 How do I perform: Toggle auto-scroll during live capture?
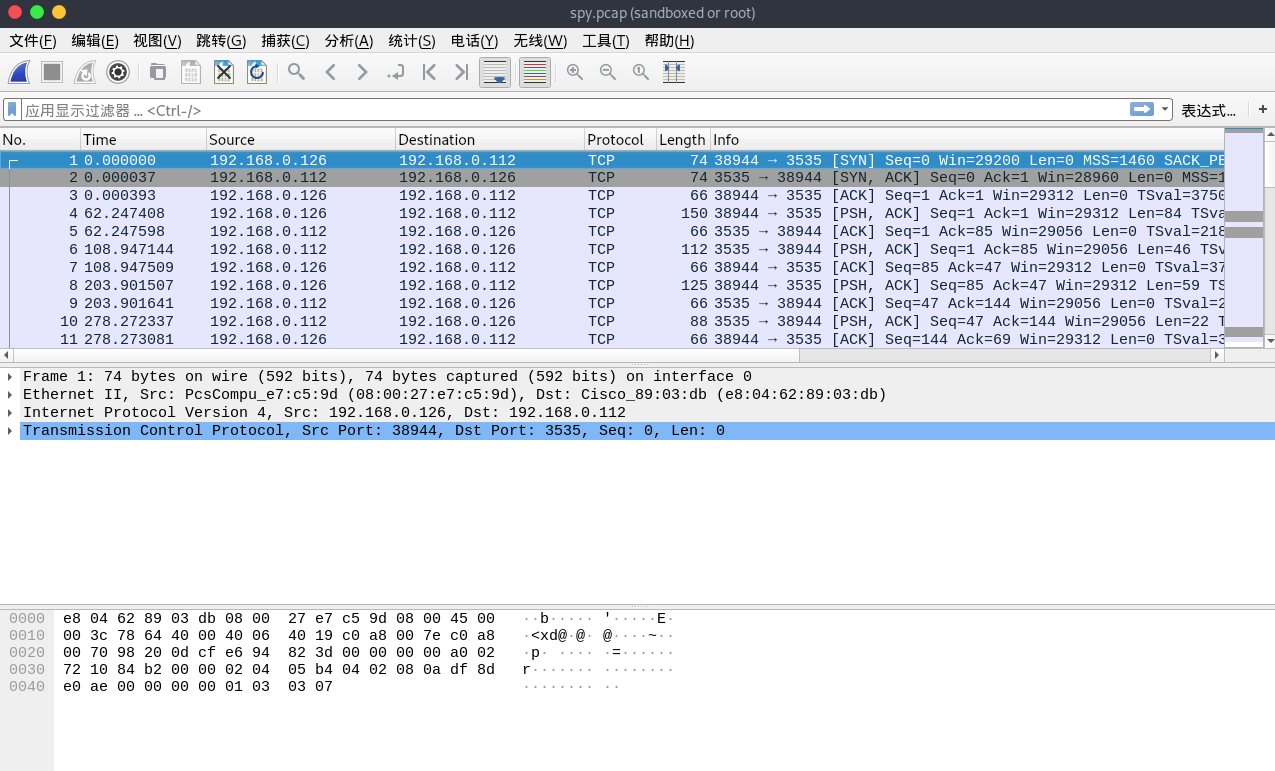tap(495, 72)
